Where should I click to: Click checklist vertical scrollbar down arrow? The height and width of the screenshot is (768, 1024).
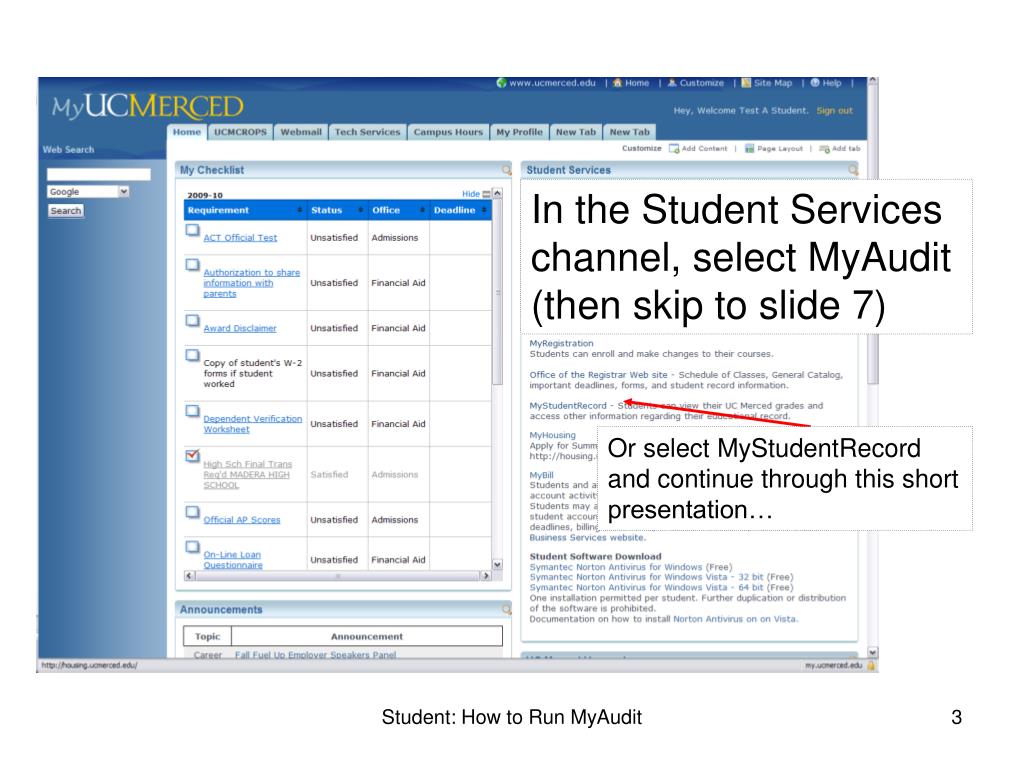point(497,564)
